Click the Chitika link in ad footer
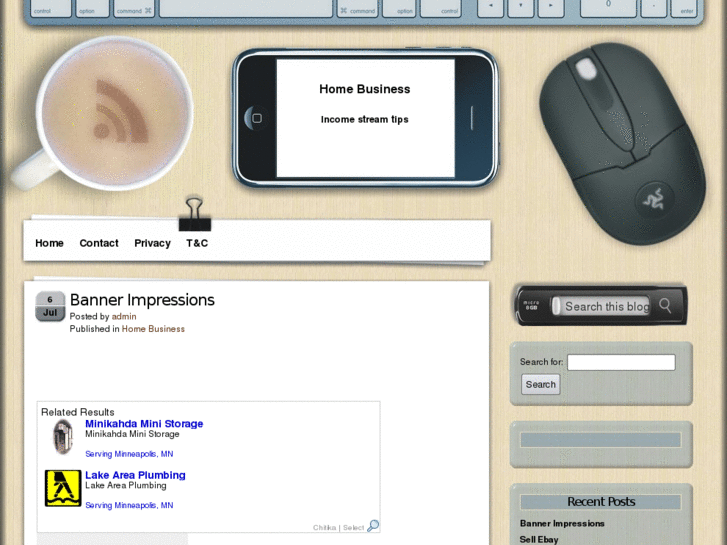727x545 pixels. pos(324,528)
